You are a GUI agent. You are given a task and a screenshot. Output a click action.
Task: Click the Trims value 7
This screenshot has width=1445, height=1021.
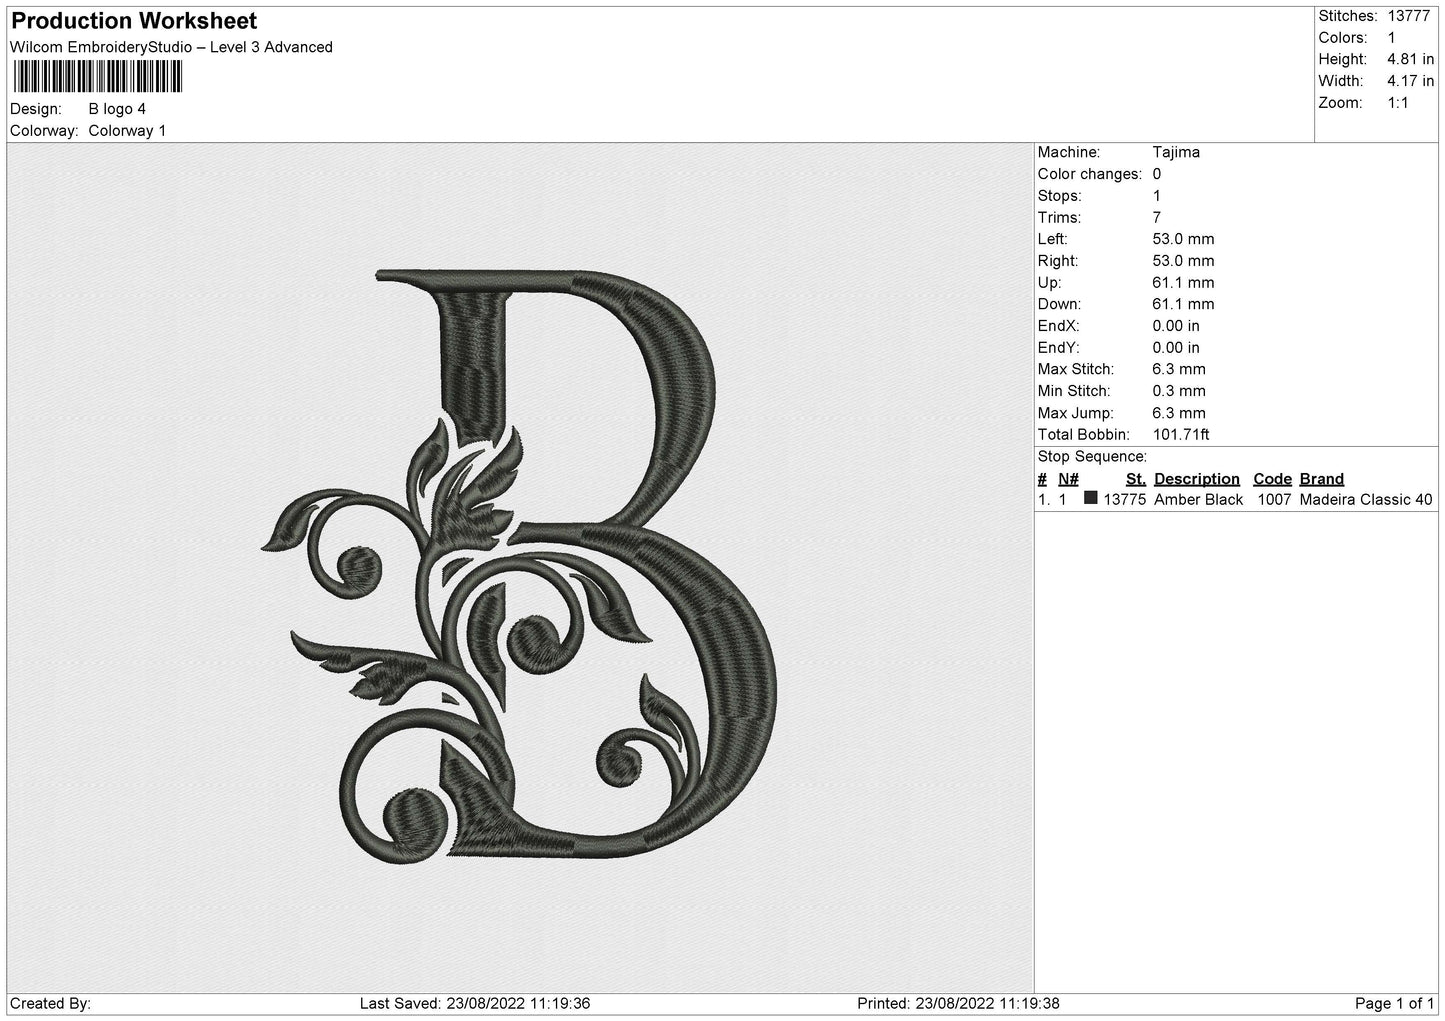point(1157,218)
